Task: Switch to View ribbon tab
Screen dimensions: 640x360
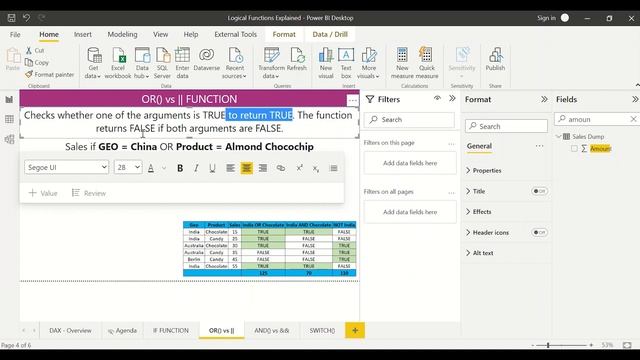Action: [160, 34]
